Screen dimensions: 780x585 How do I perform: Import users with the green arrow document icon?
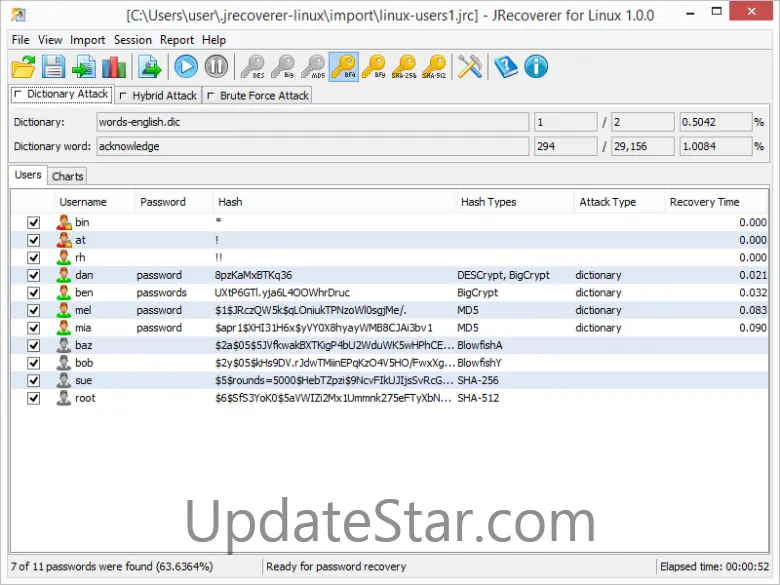click(x=84, y=67)
